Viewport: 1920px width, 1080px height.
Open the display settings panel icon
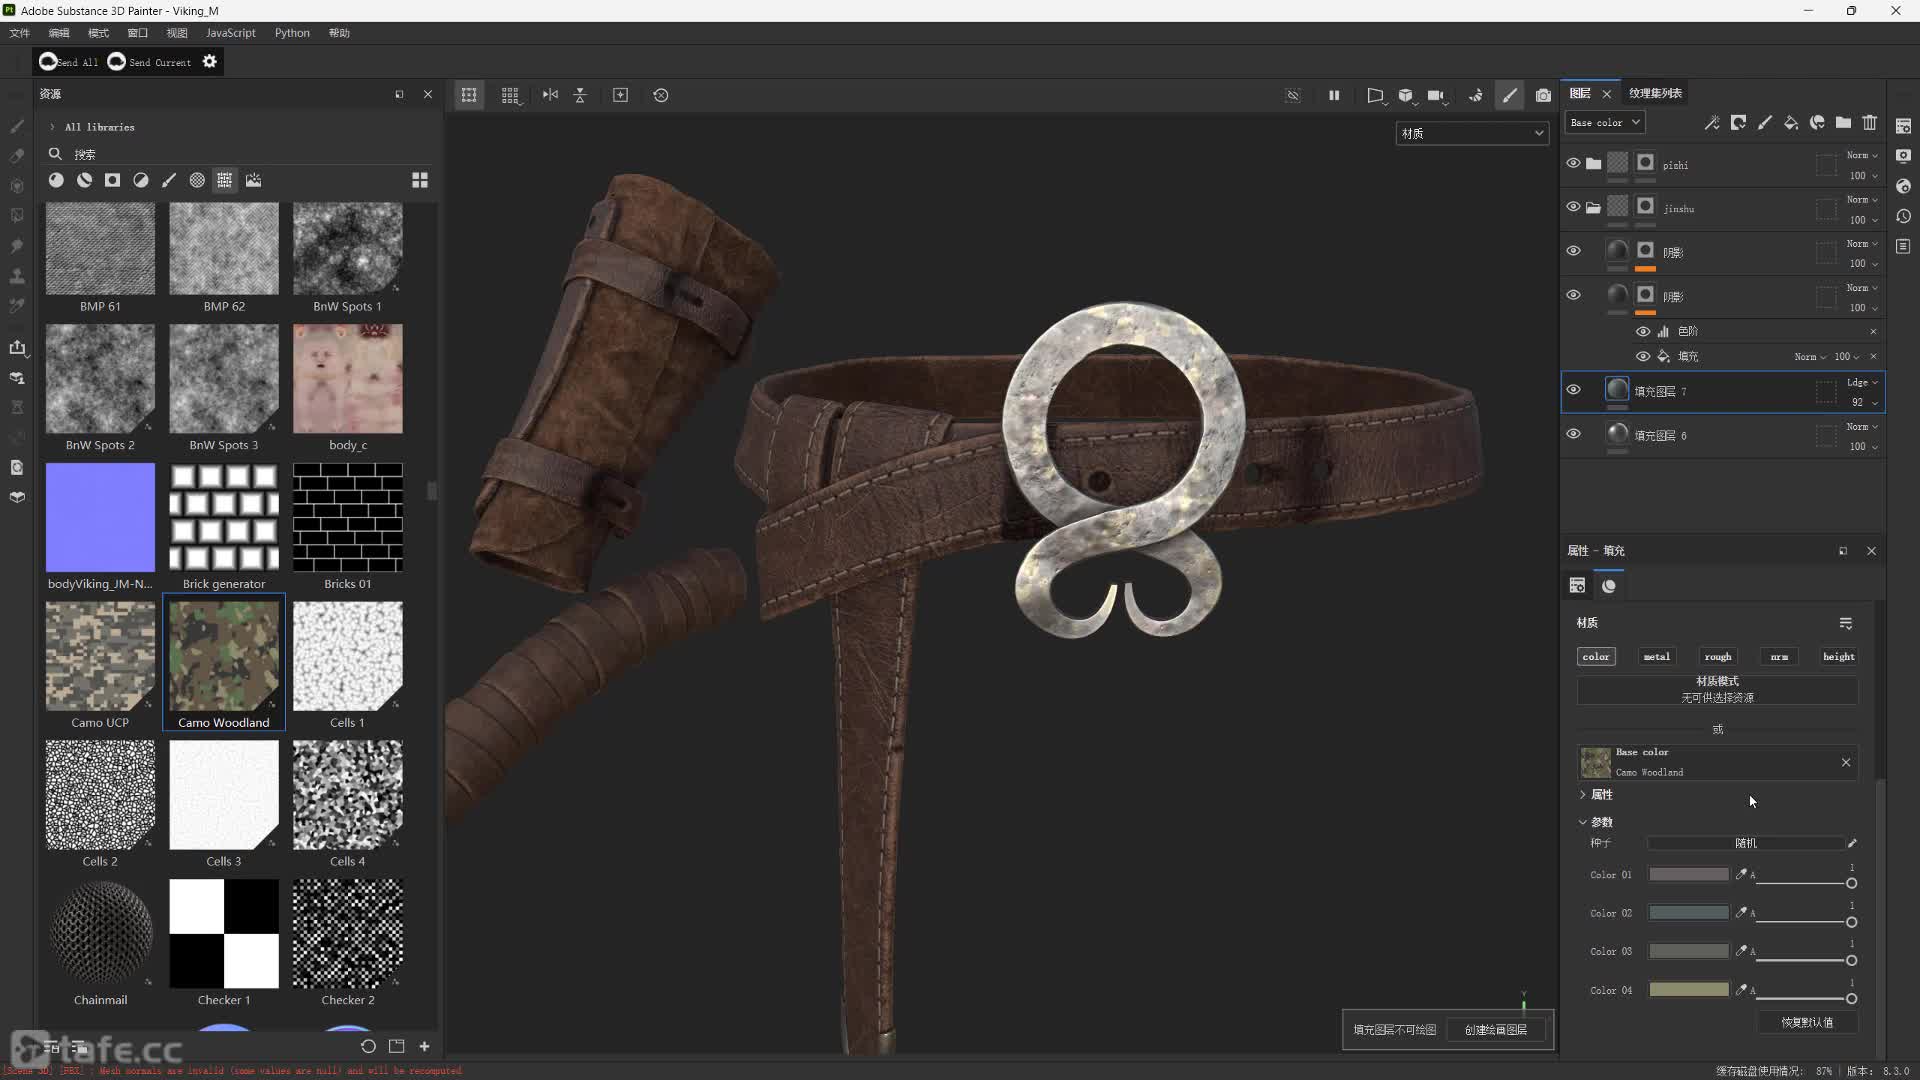point(1903,156)
